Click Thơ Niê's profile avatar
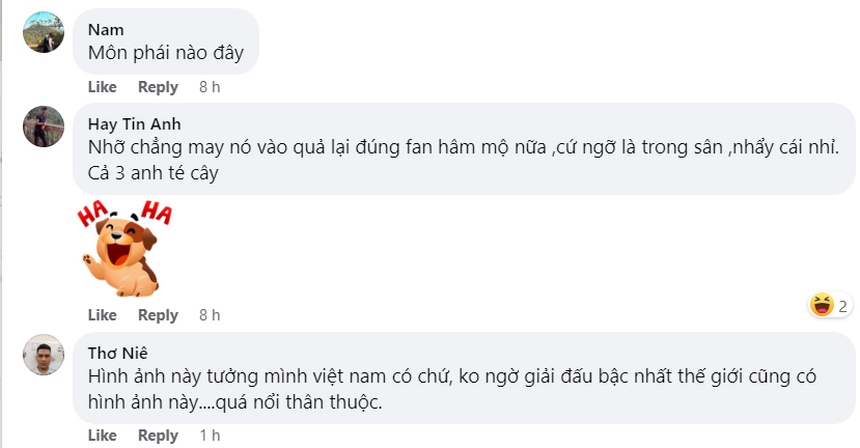 point(43,354)
